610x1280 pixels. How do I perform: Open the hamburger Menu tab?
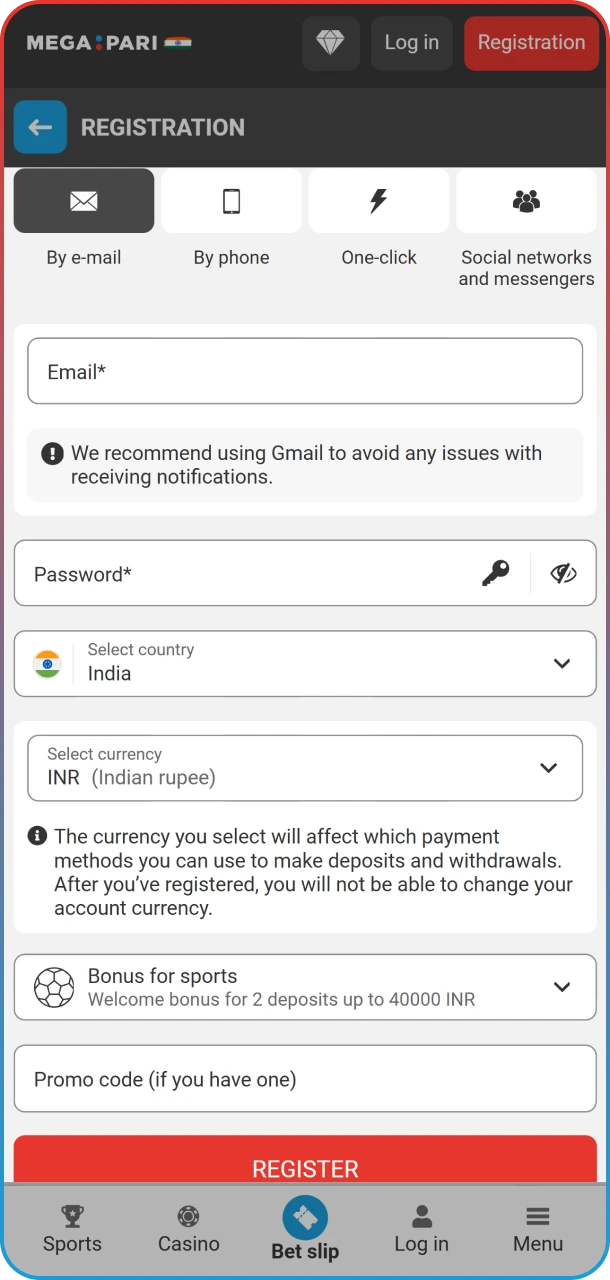[538, 1229]
